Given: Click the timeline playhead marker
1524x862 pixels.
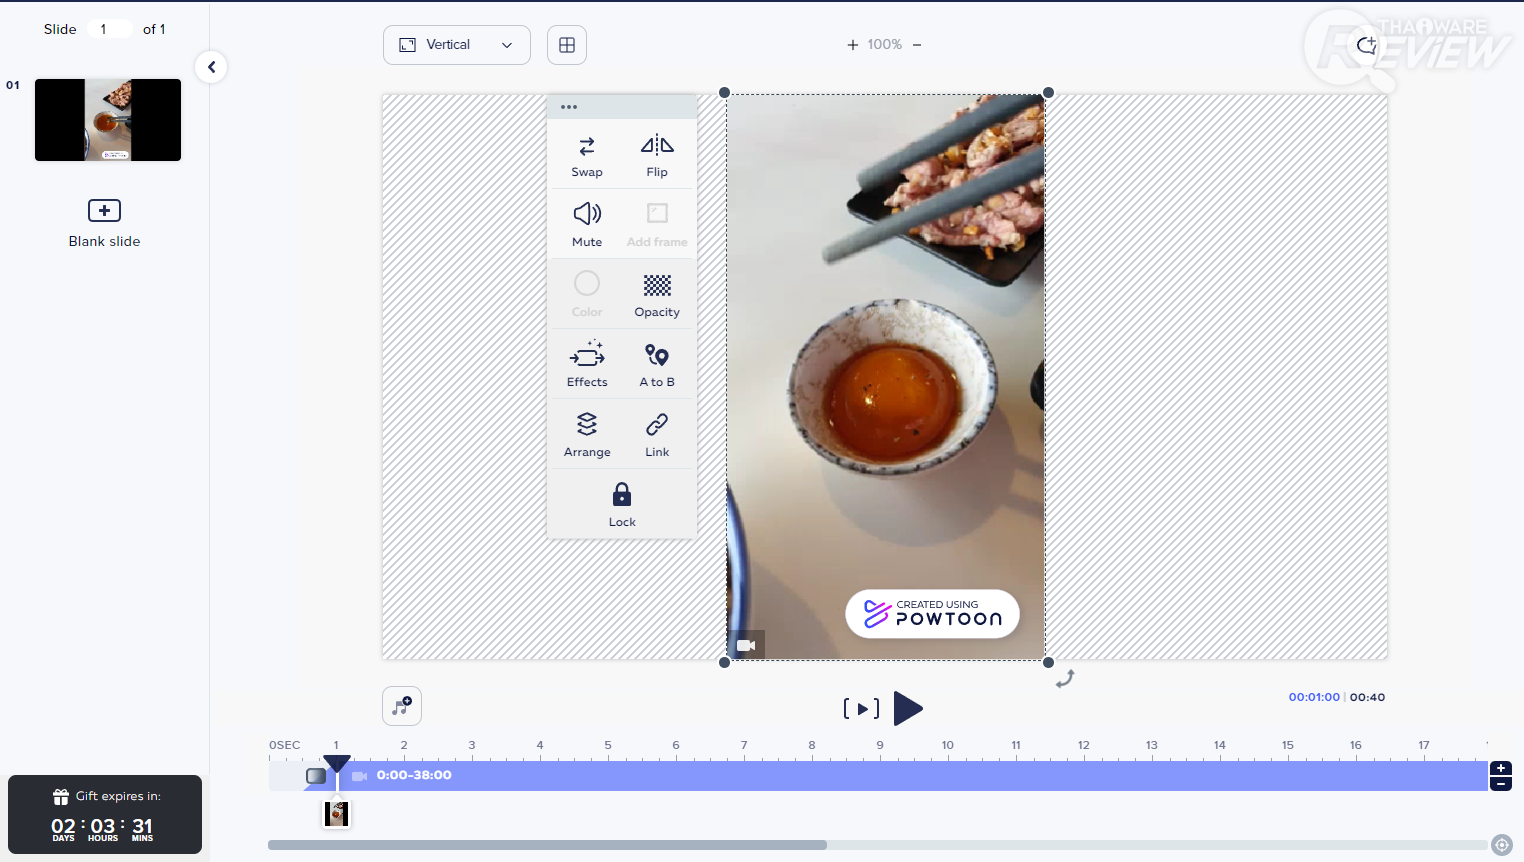Looking at the screenshot, I should pos(337,765).
